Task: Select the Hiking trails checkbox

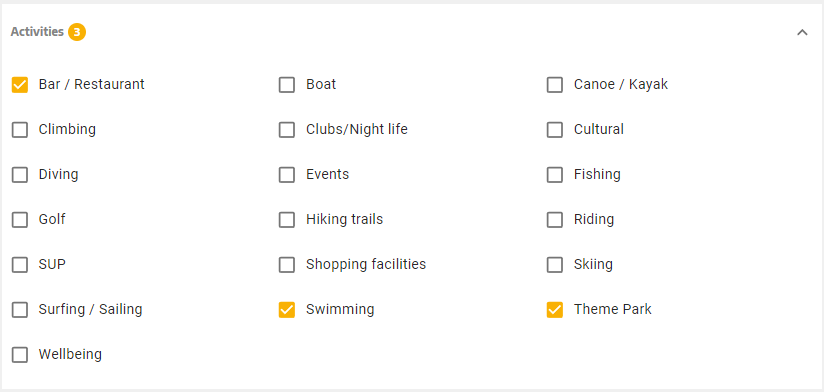Action: coord(287,220)
